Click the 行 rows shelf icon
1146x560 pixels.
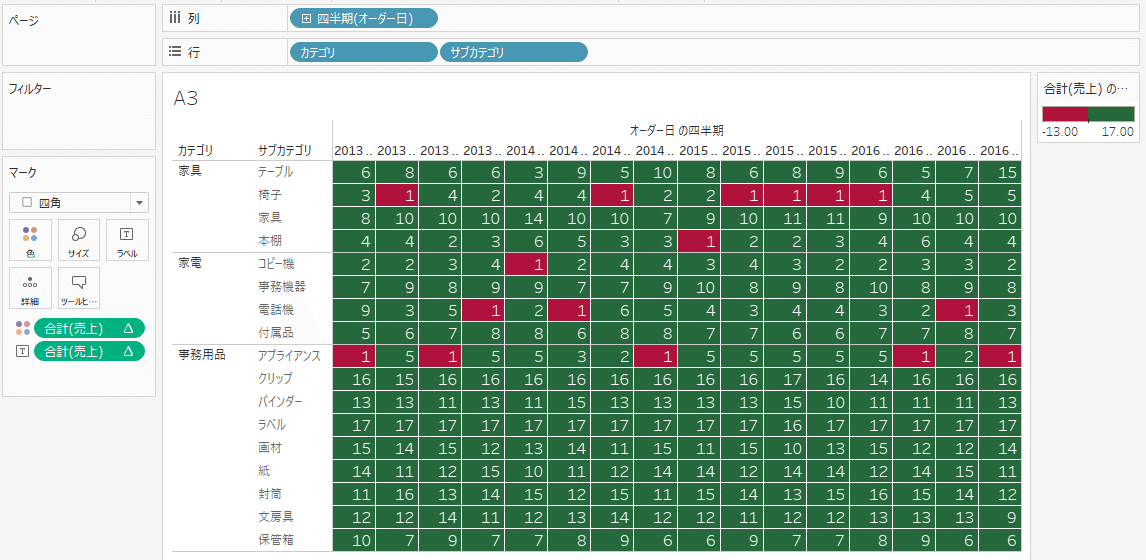[175, 52]
